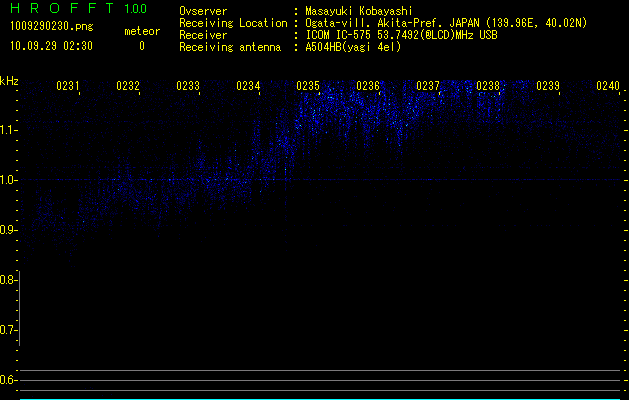Click the 0232 time marker
Screen dimensions: 629x400
128,86
